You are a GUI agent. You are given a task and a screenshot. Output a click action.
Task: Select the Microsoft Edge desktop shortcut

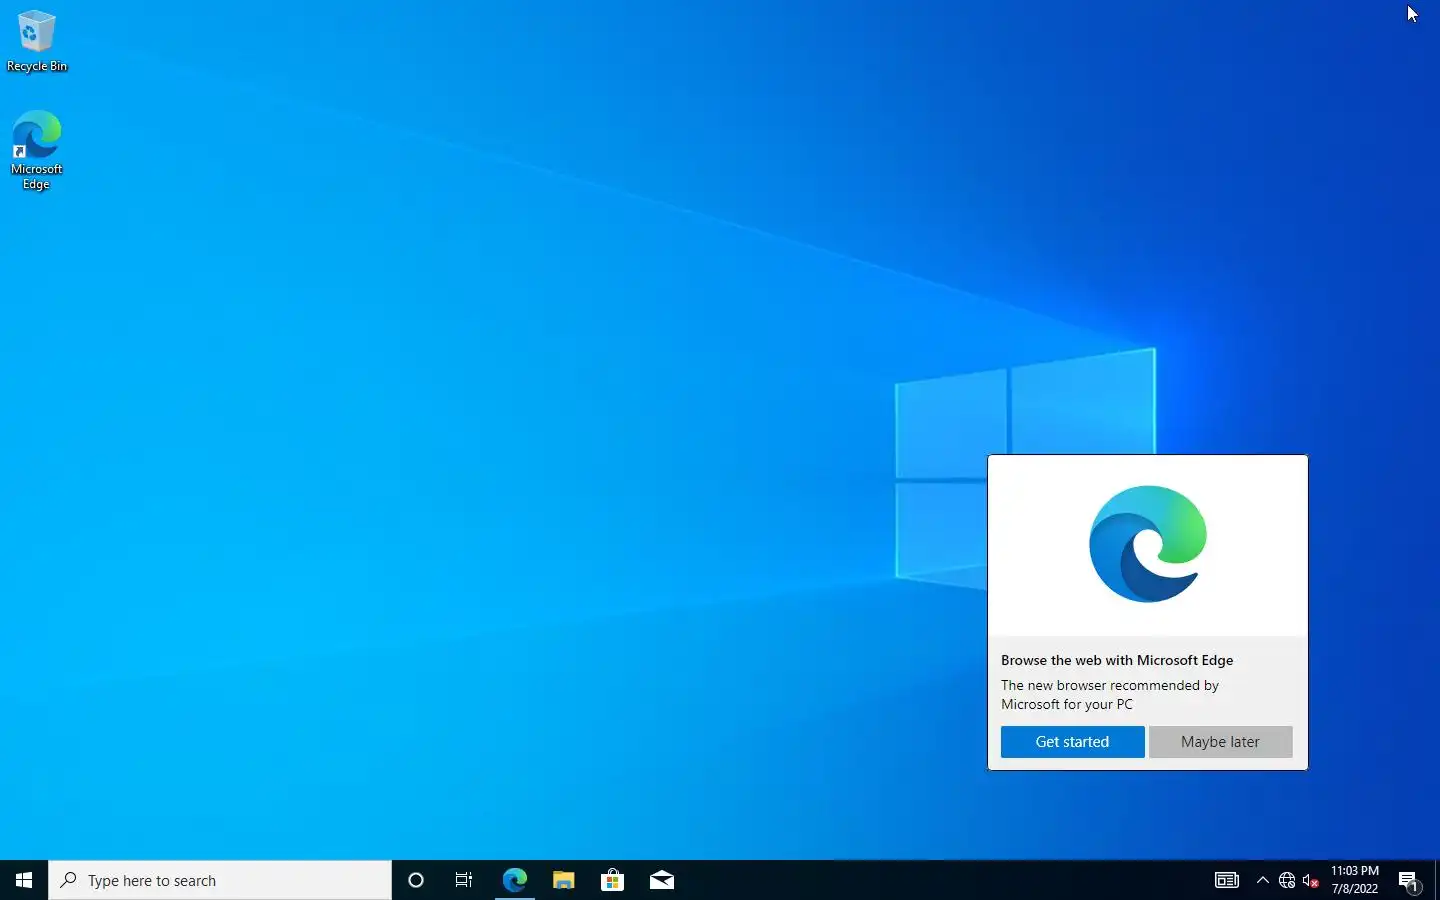[36, 150]
